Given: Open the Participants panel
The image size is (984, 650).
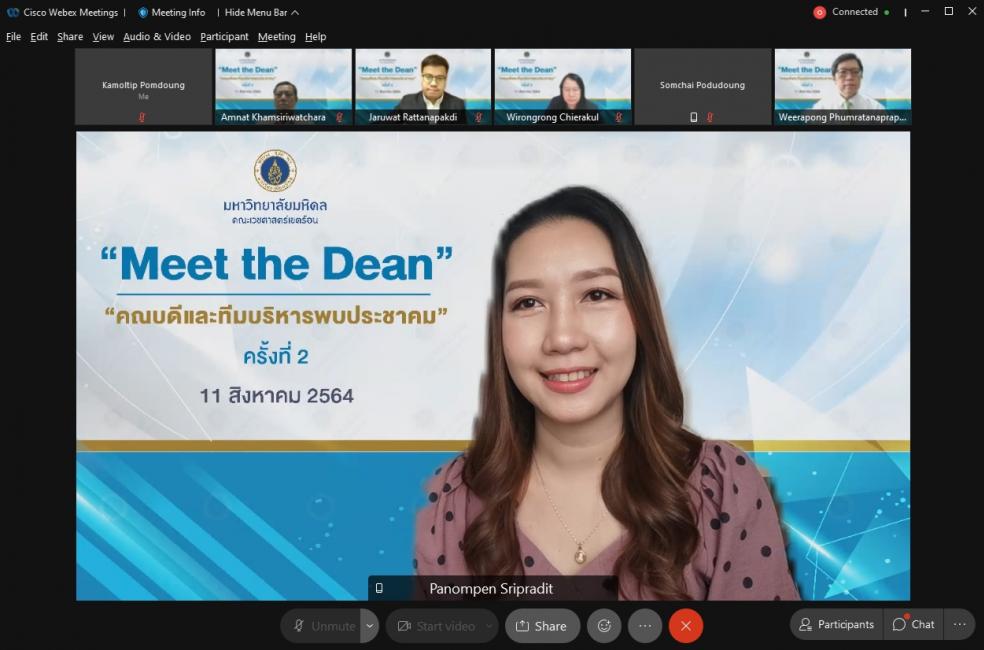Looking at the screenshot, I should [x=836, y=625].
